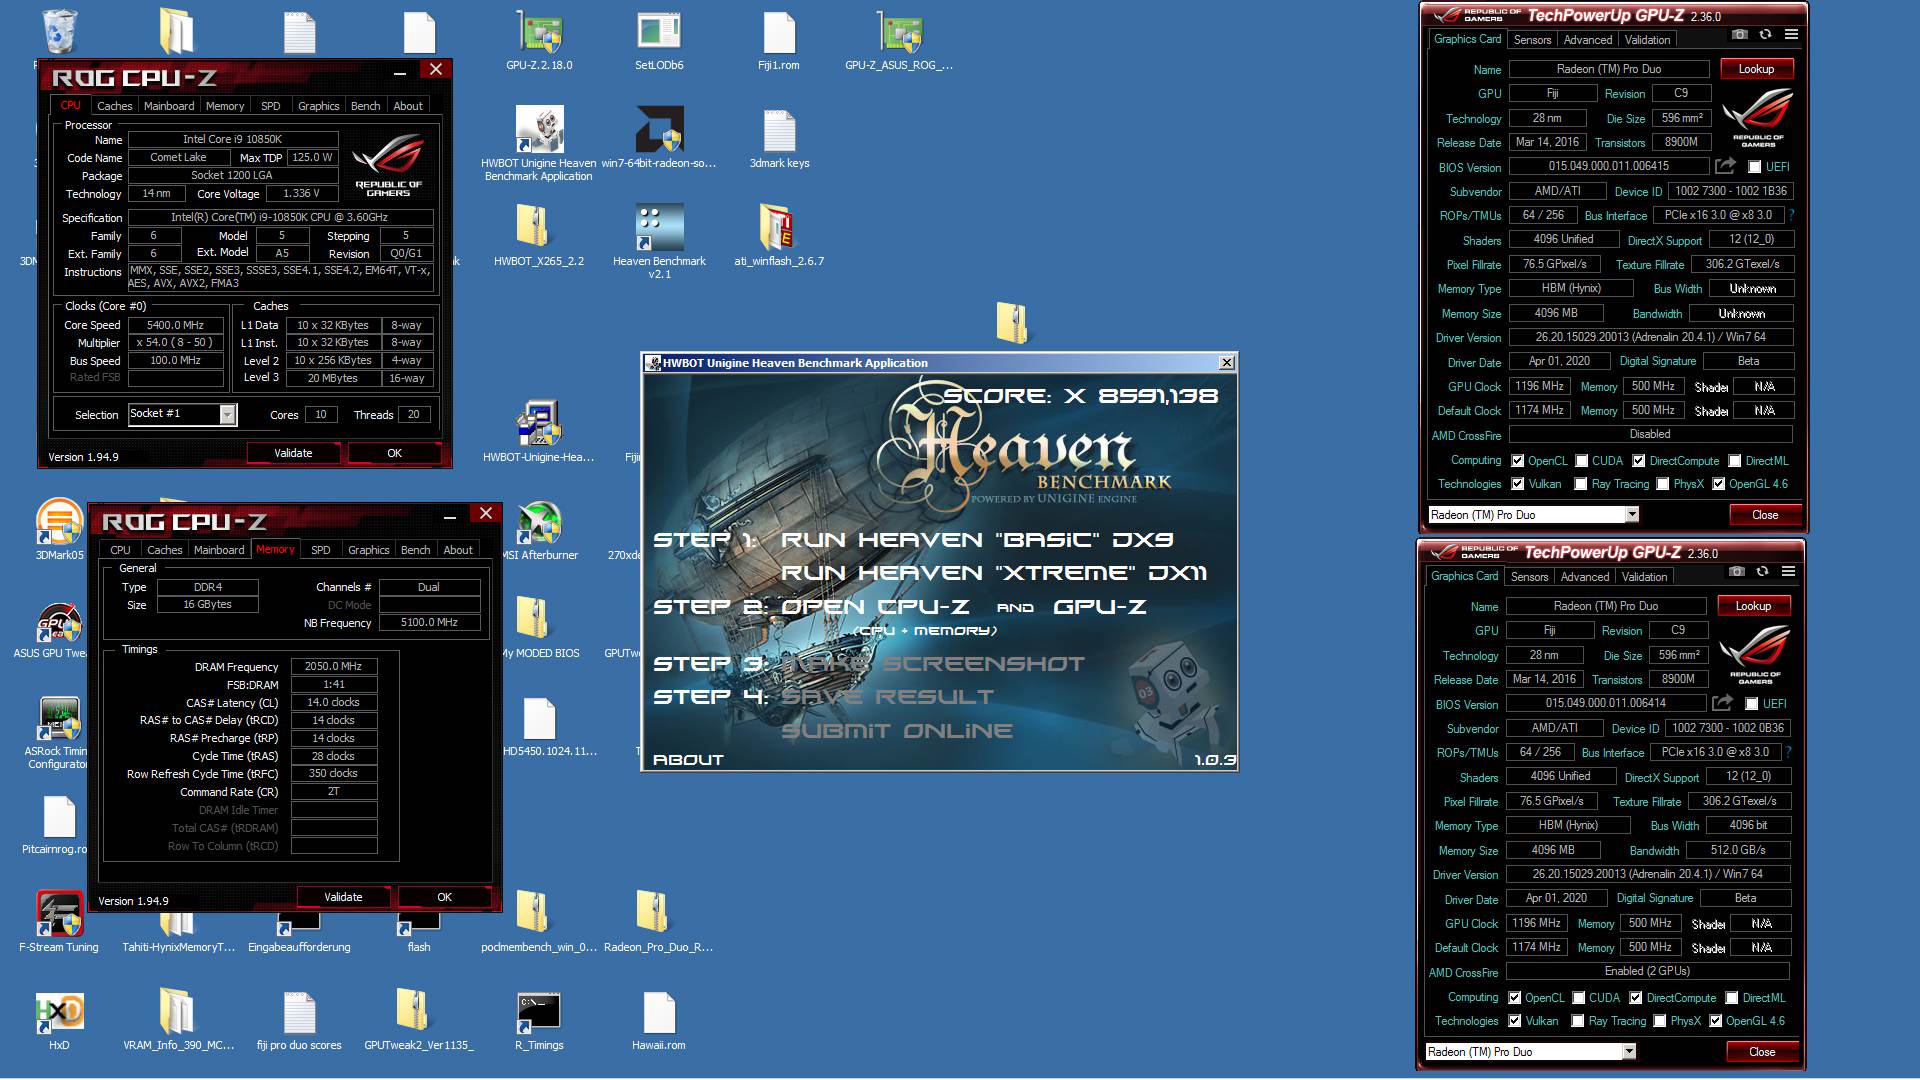Toggle DirectML checkbox in lower GPU-Z

click(1732, 998)
